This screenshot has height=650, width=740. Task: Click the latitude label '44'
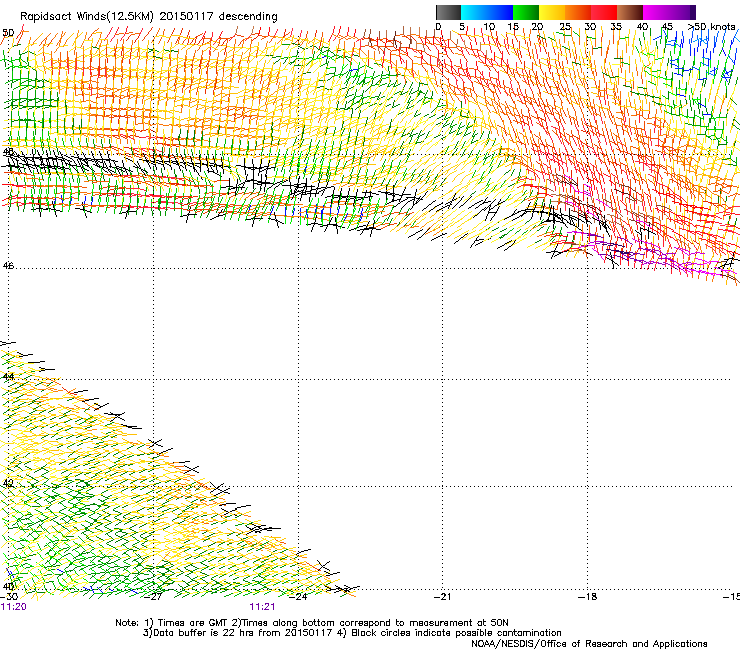point(8,377)
